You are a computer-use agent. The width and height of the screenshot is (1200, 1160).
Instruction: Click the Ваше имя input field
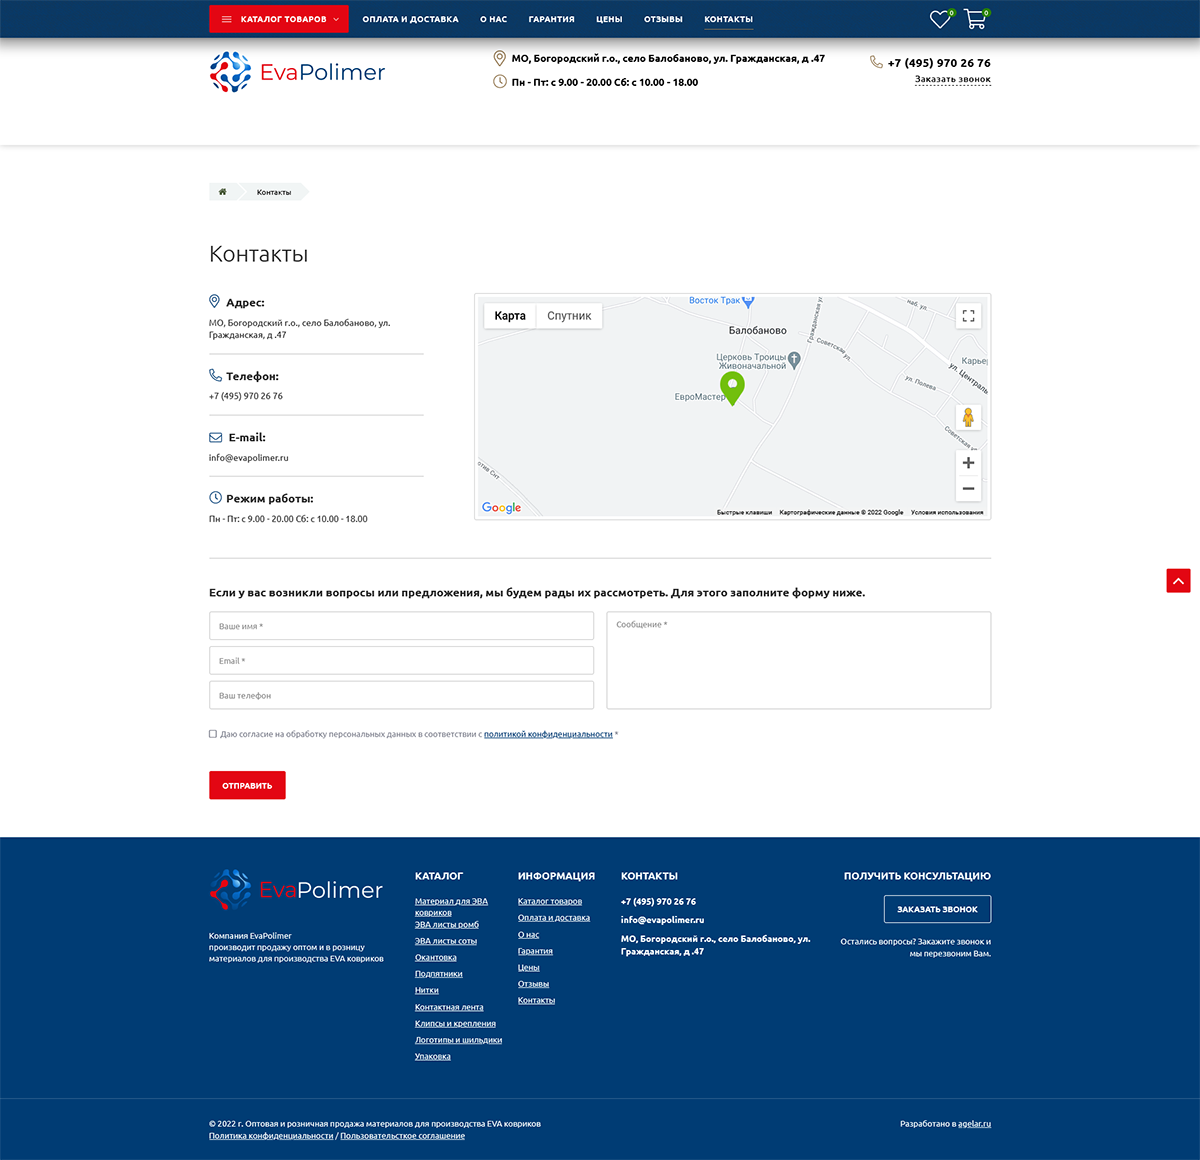pos(401,626)
